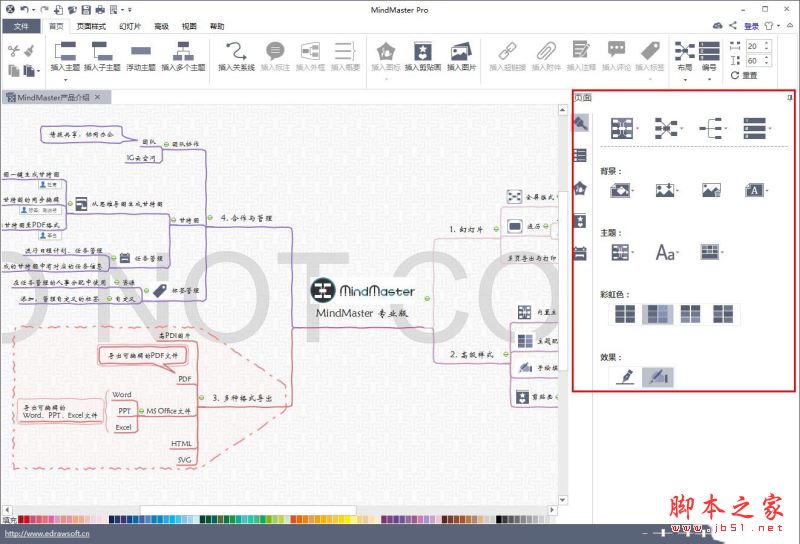Click the copy icon in ribbon
This screenshot has height=544, width=800.
(14, 70)
